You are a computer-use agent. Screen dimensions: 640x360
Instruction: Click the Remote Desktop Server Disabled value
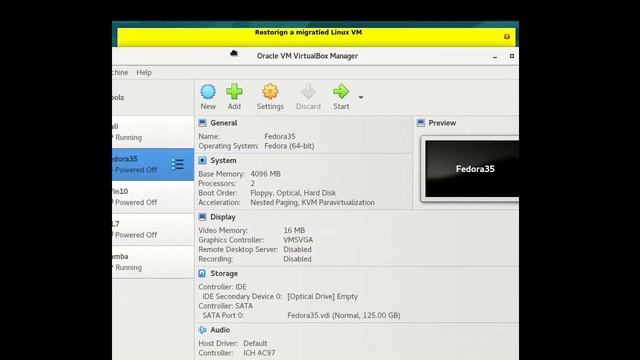pyautogui.click(x=298, y=249)
